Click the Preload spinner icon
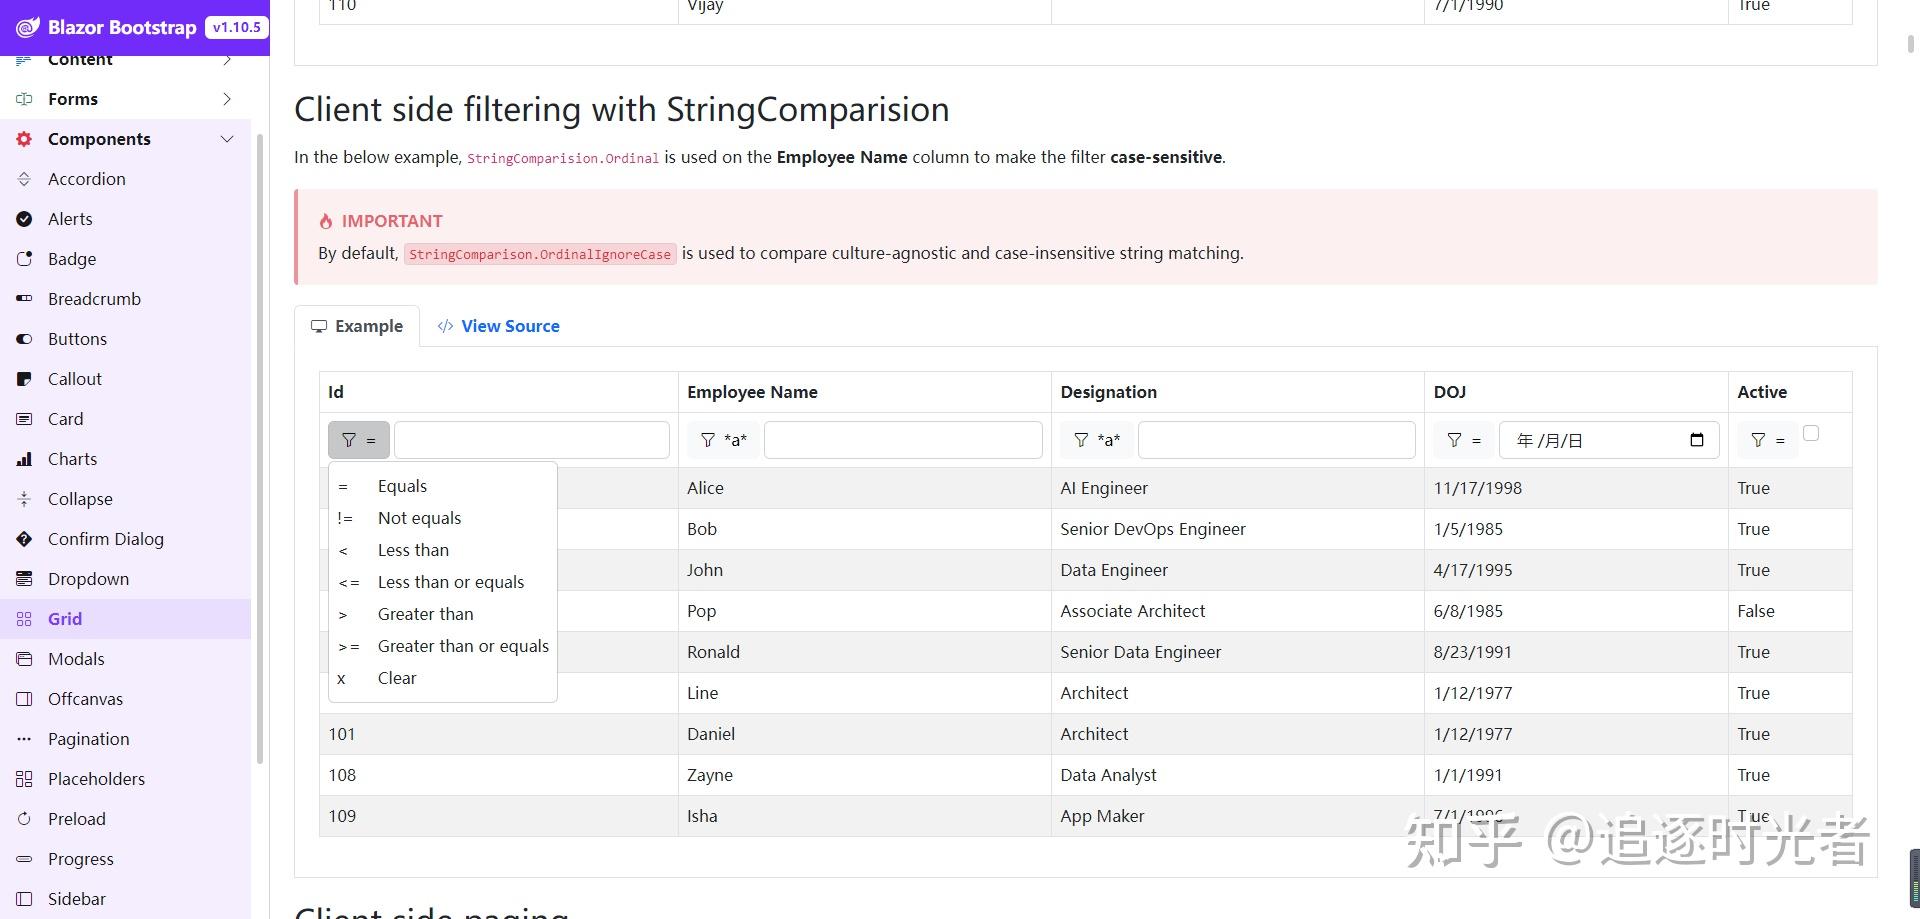 [x=25, y=819]
